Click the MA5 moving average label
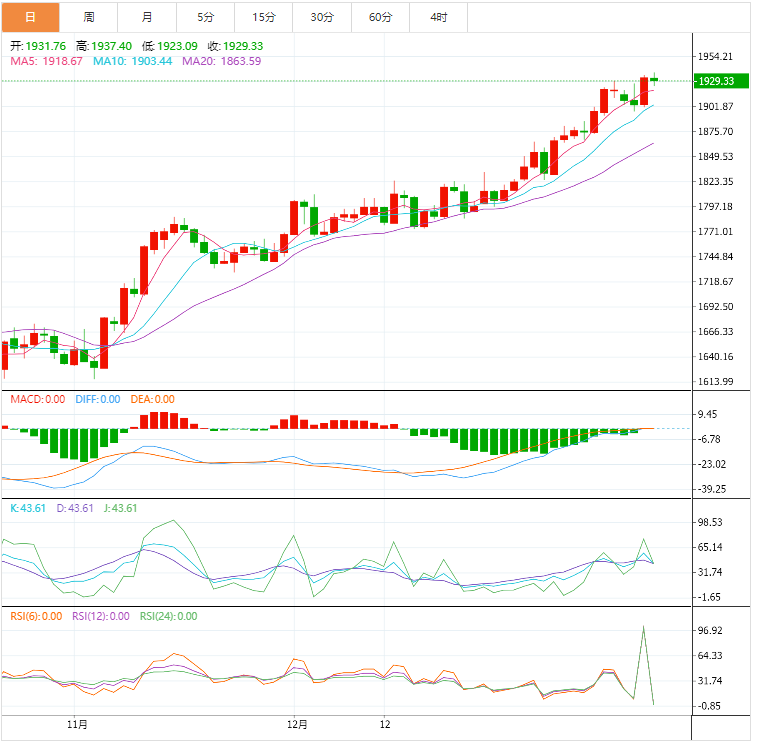The height and width of the screenshot is (746, 758). [47, 61]
